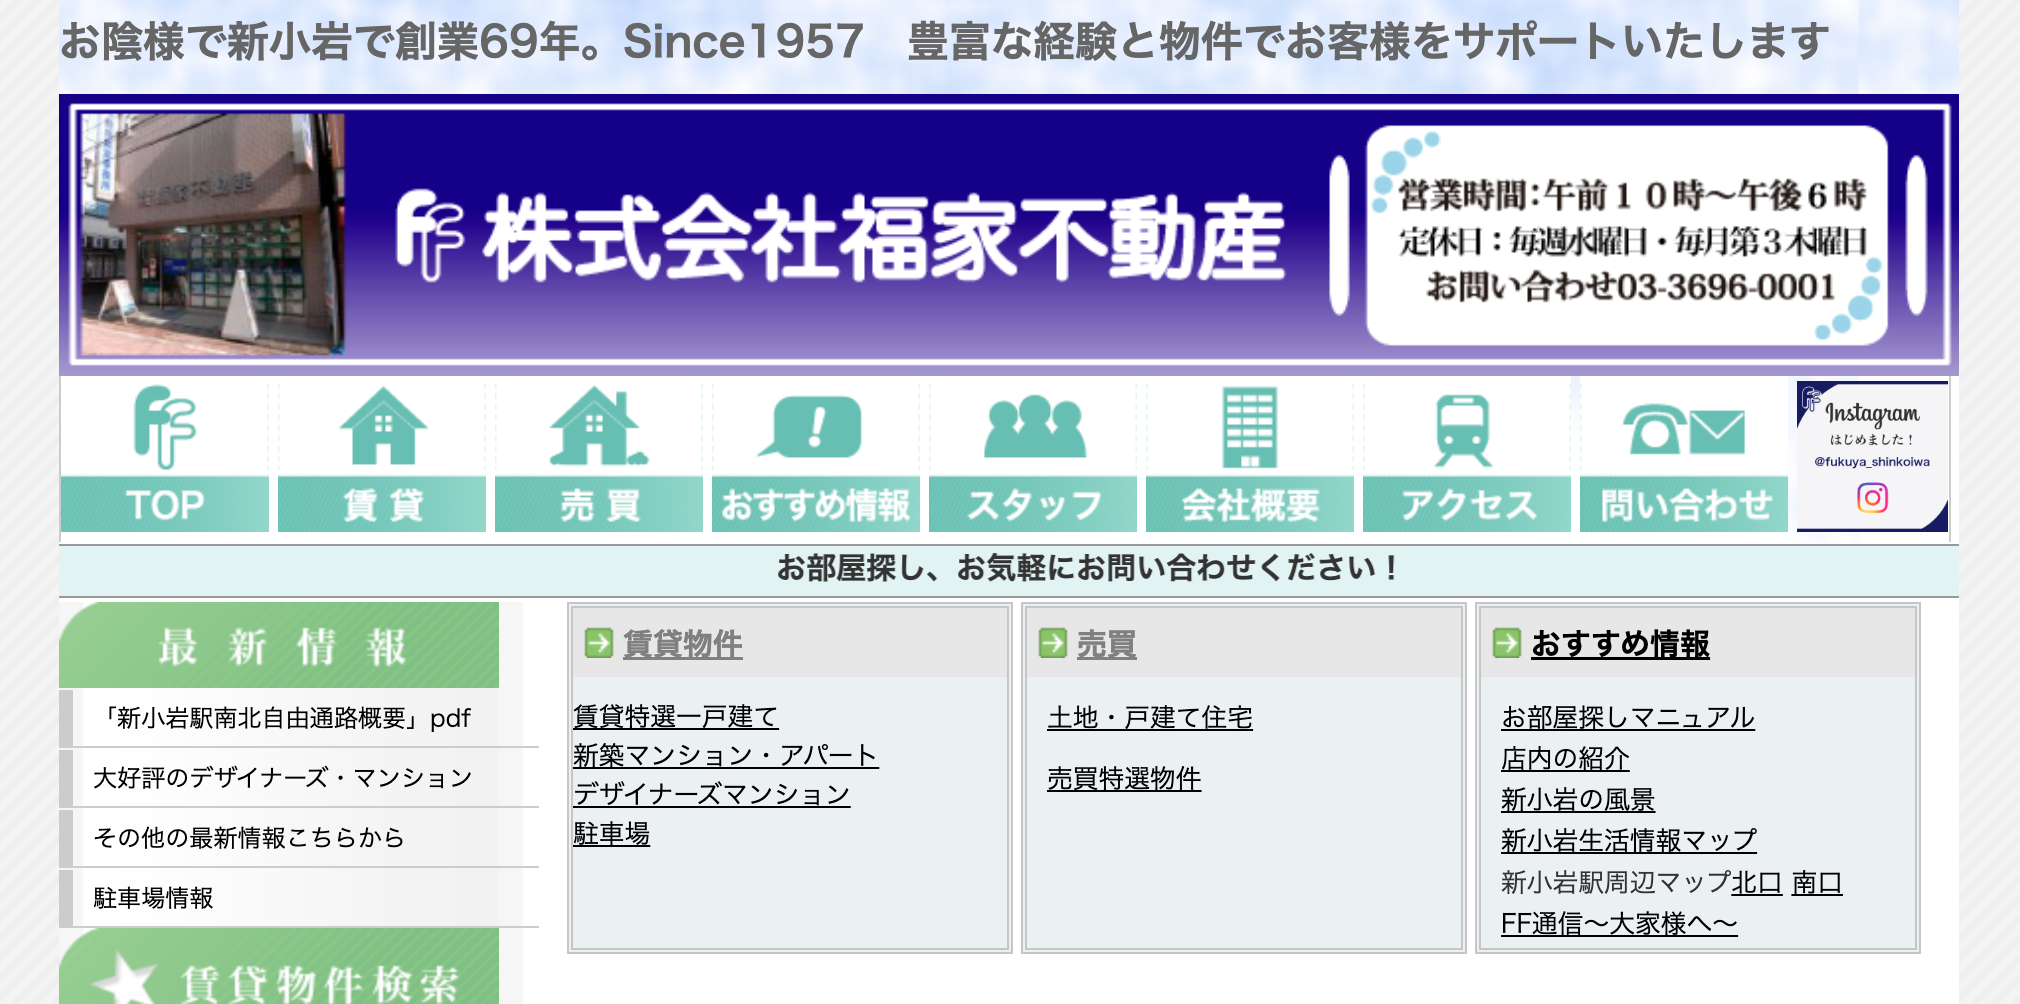Open 「新小岩駅南北自由通路概要」pdf link
The image size is (2020, 1004).
coord(282,718)
